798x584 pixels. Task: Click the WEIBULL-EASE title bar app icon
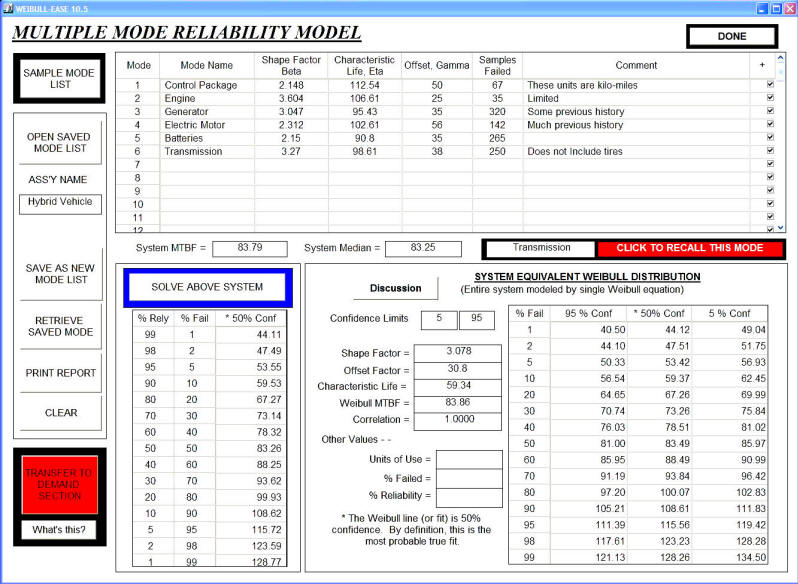[8, 8]
